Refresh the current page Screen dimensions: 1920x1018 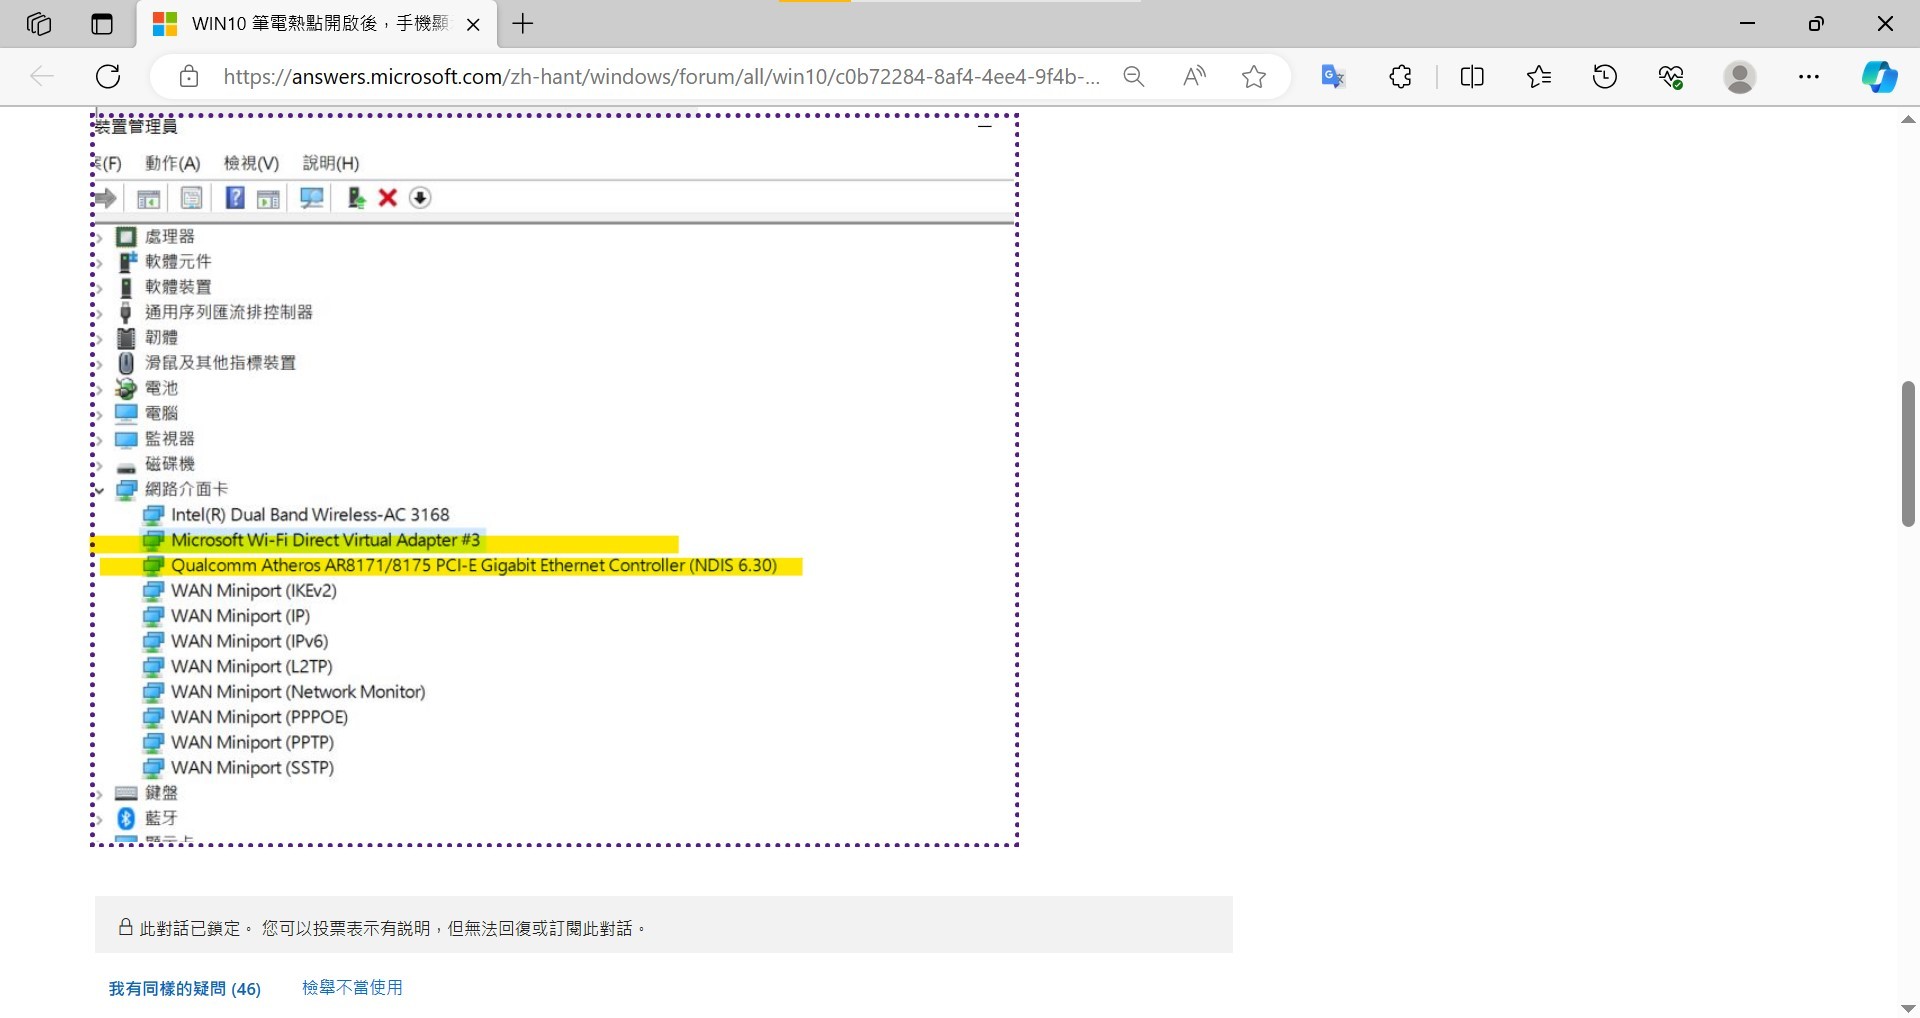(x=108, y=76)
